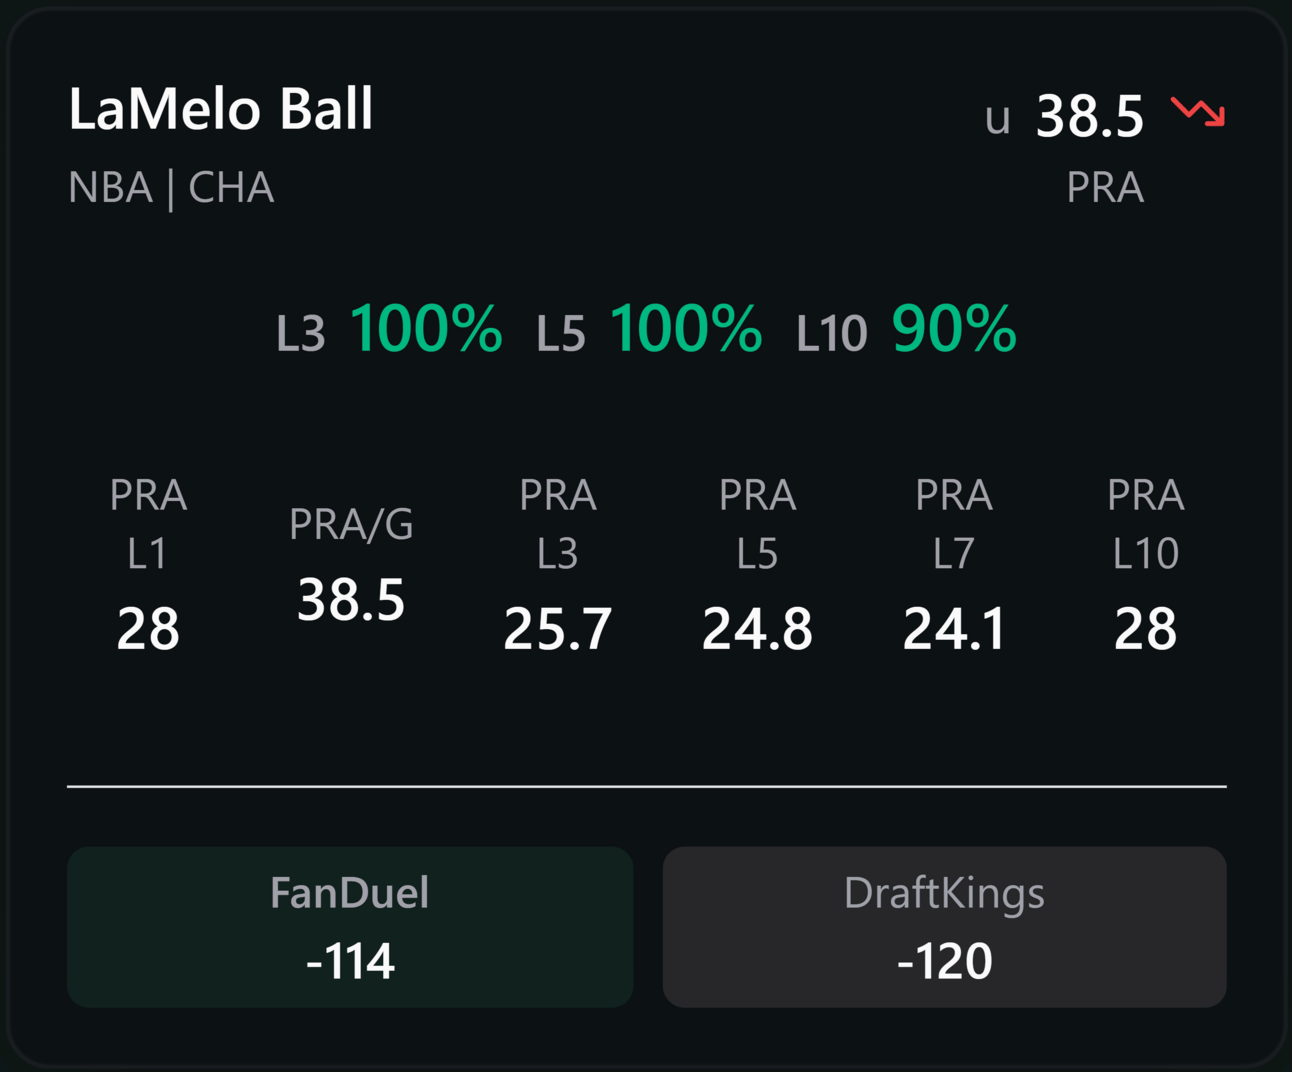Viewport: 1292px width, 1072px height.
Task: Click the horizontal divider above sportsbooks
Action: coord(647,787)
